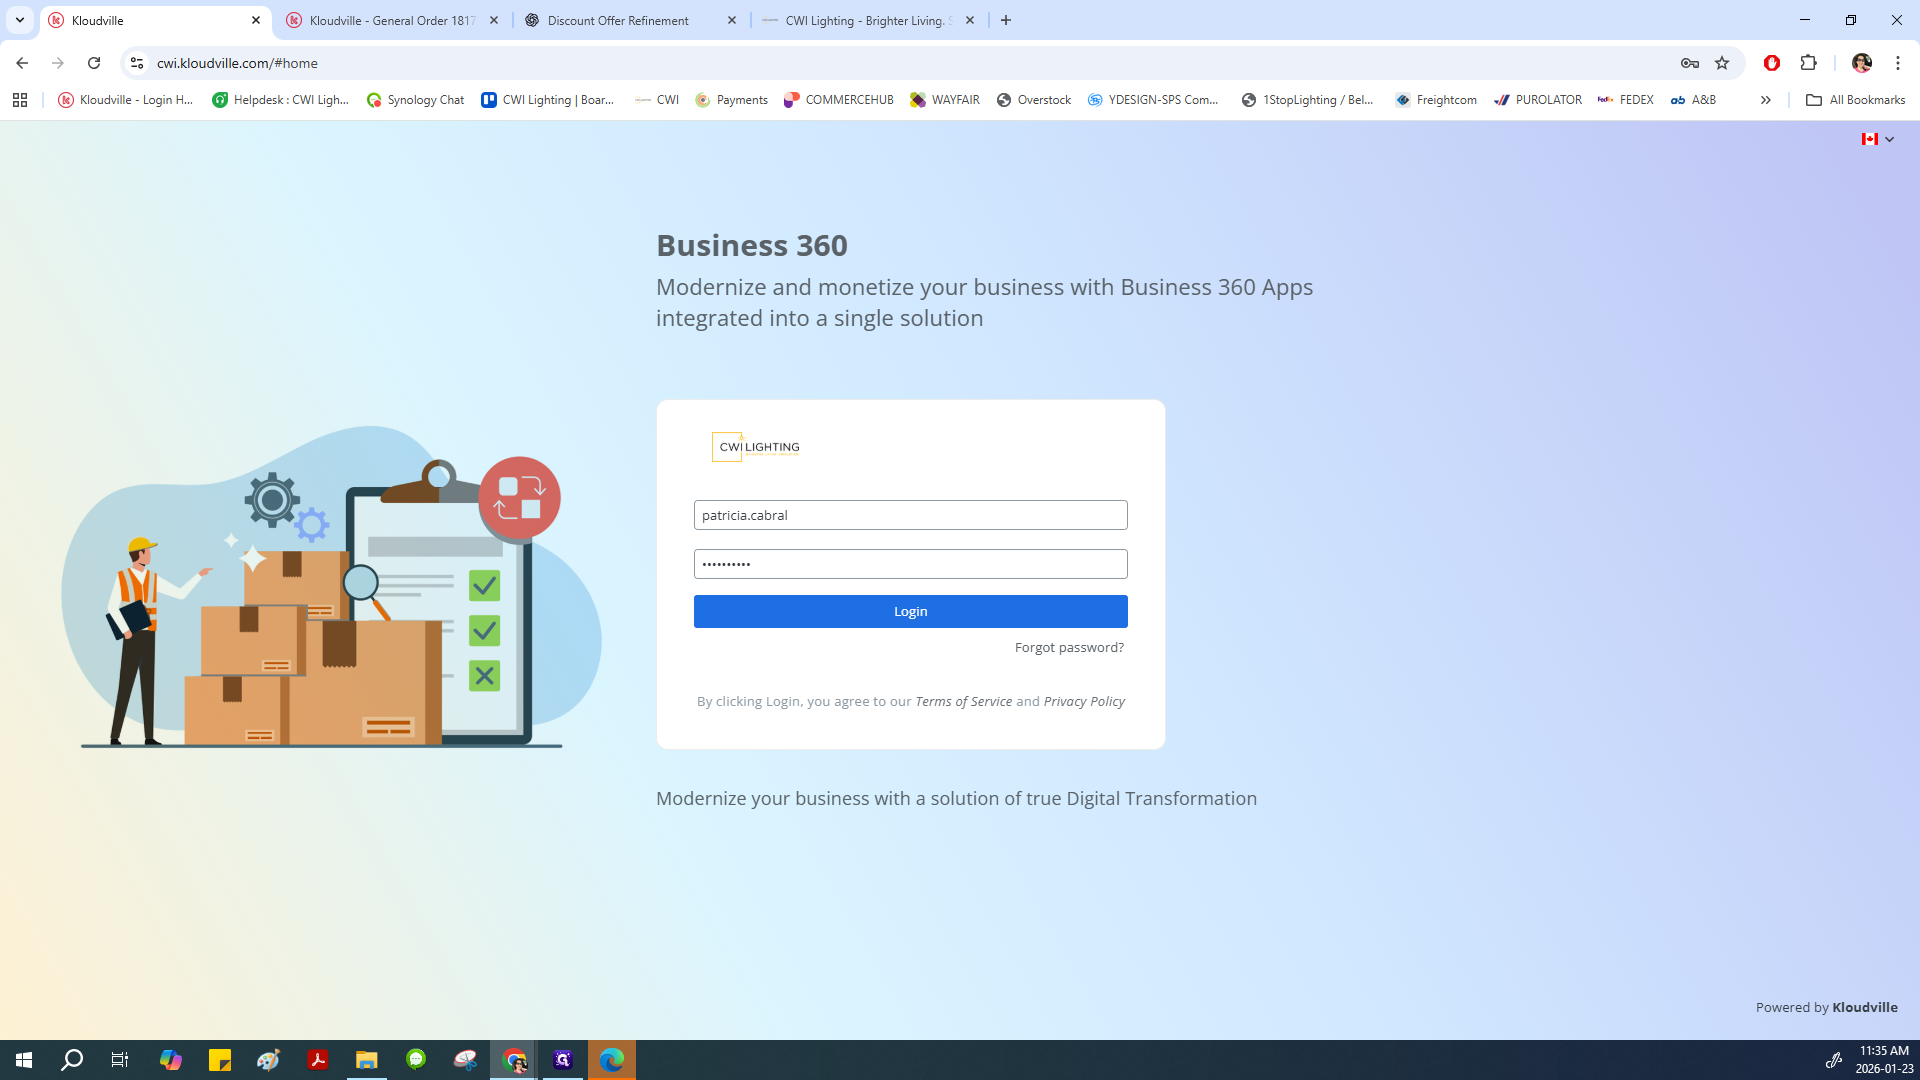Open File Explorer from the taskbar

point(367,1059)
